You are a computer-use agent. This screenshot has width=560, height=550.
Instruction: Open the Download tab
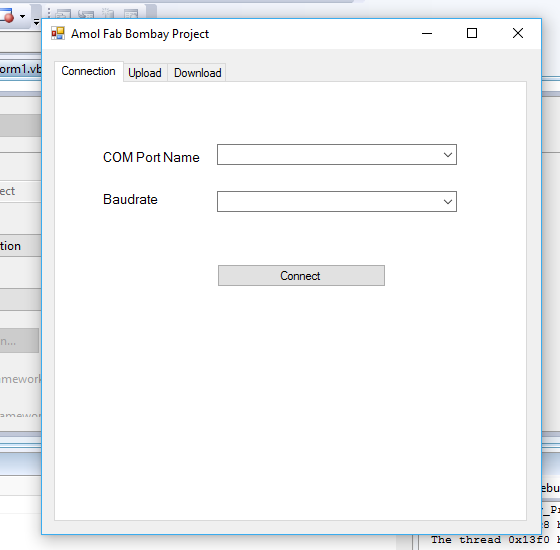pos(198,73)
